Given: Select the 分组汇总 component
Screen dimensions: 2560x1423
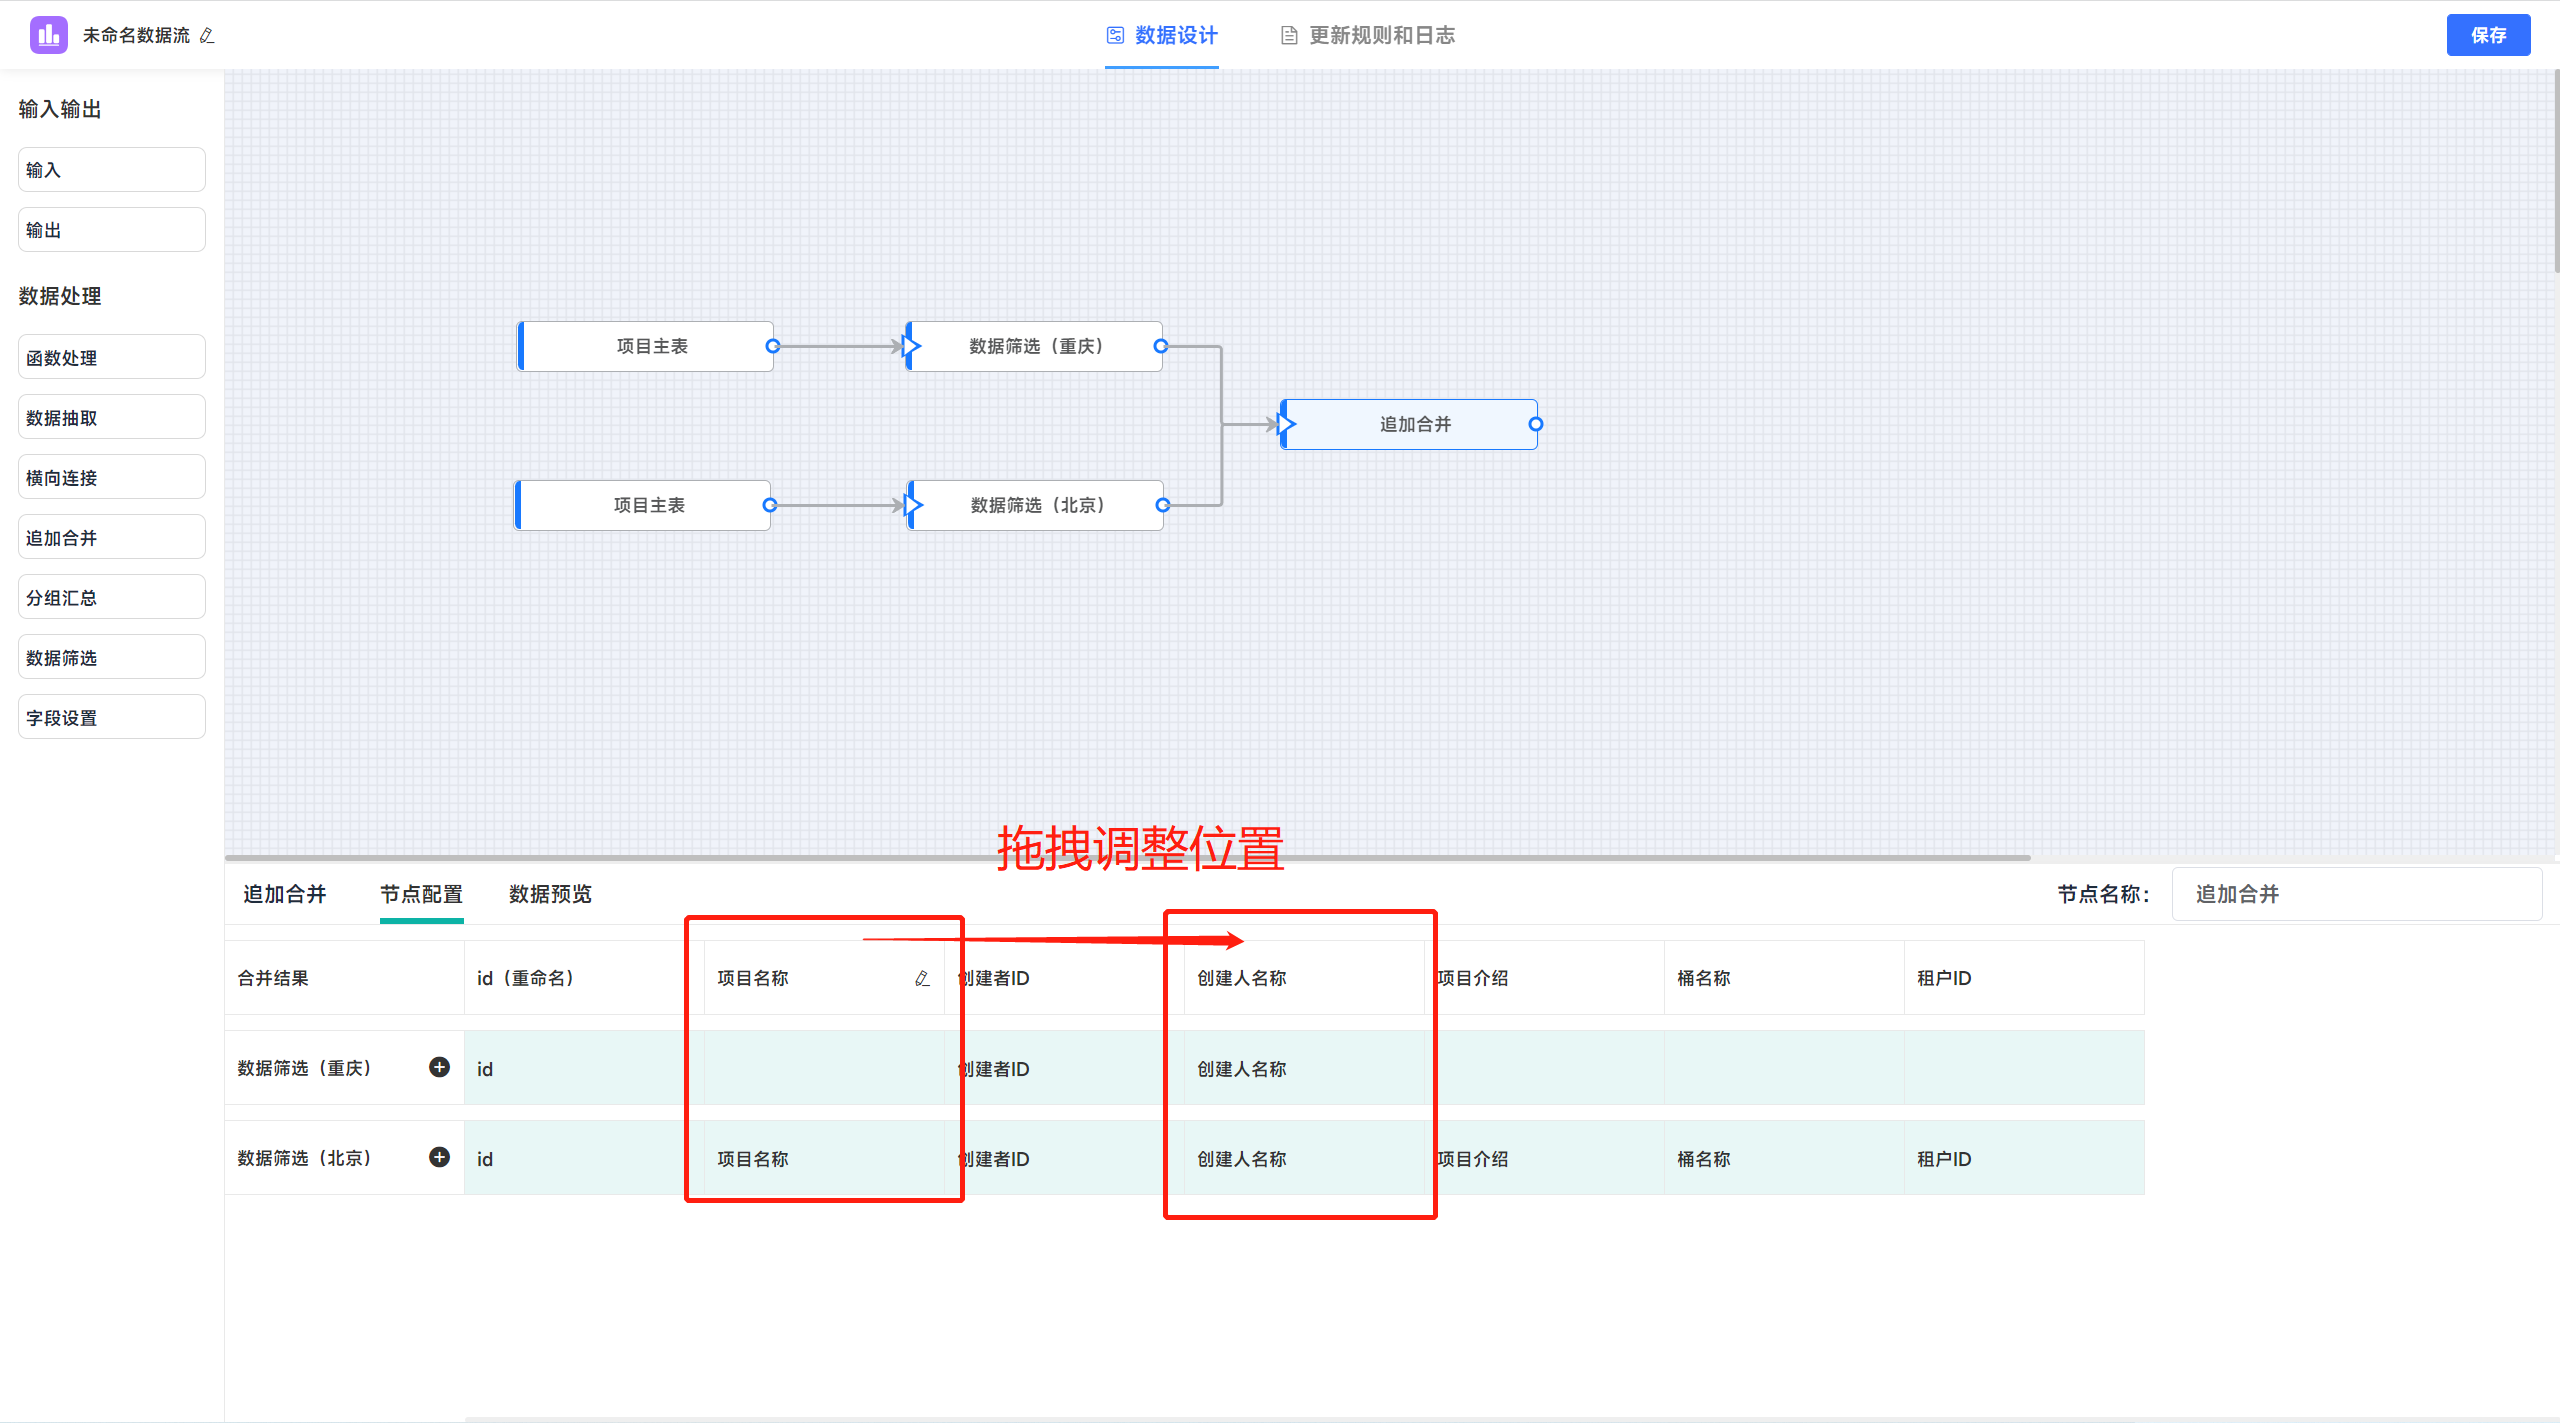Looking at the screenshot, I should [112, 597].
